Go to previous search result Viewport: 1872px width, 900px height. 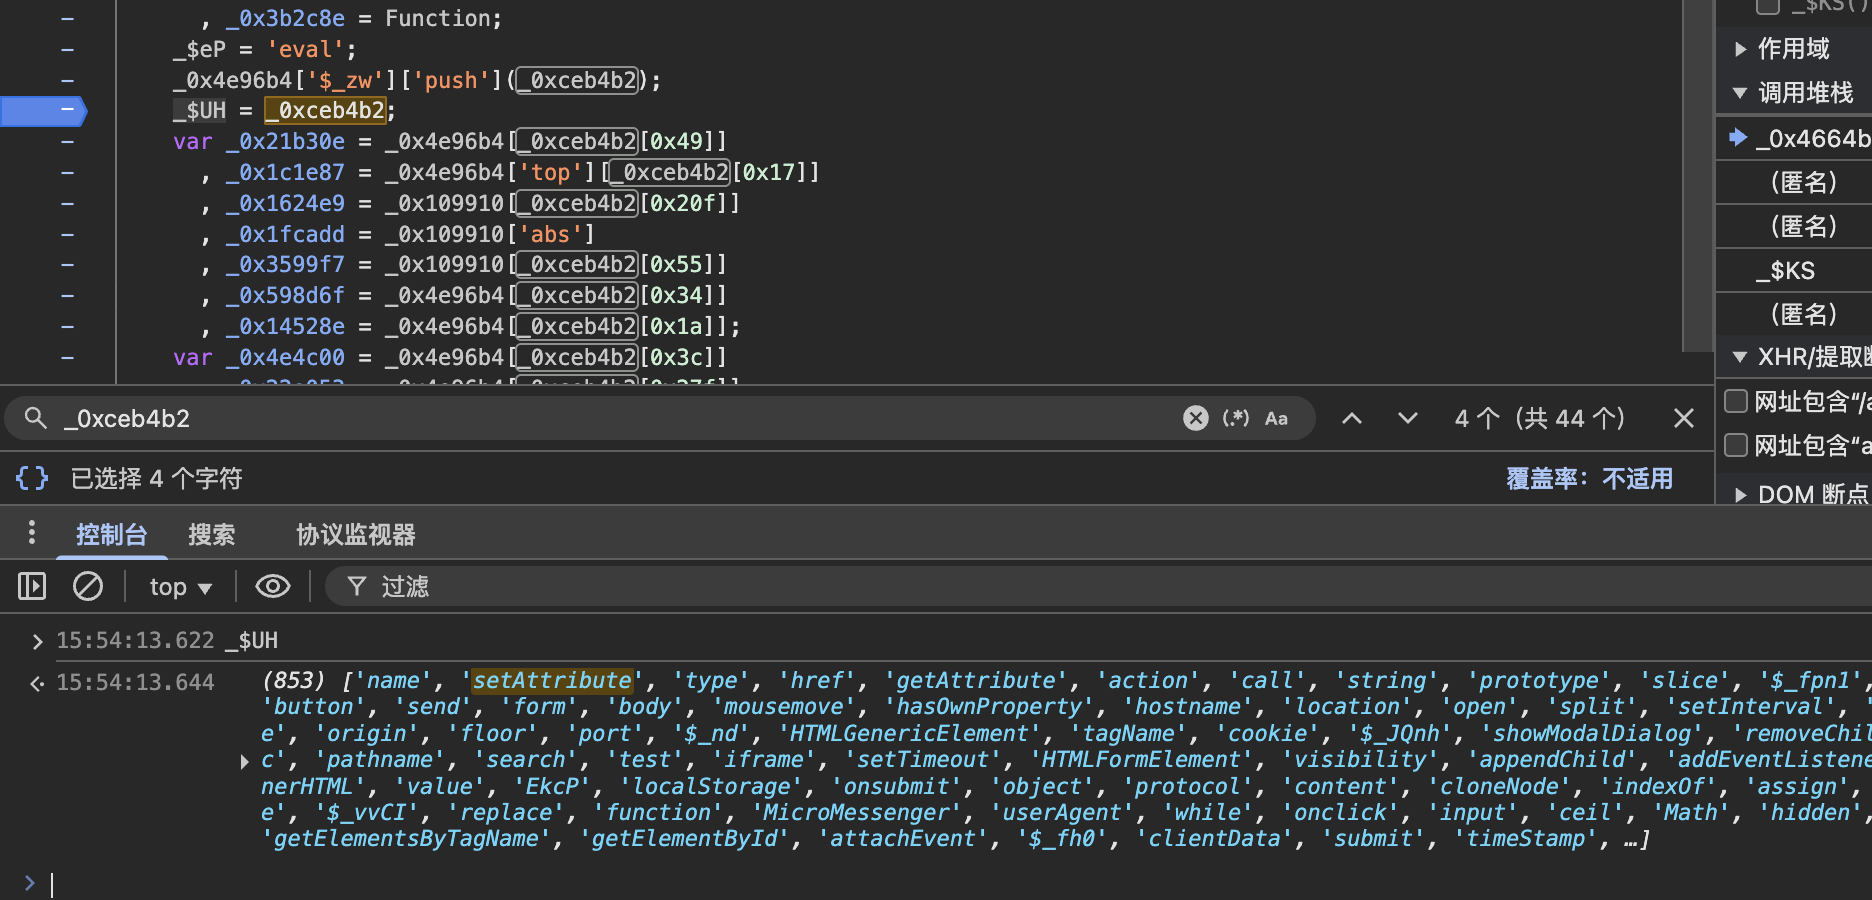[x=1351, y=418]
